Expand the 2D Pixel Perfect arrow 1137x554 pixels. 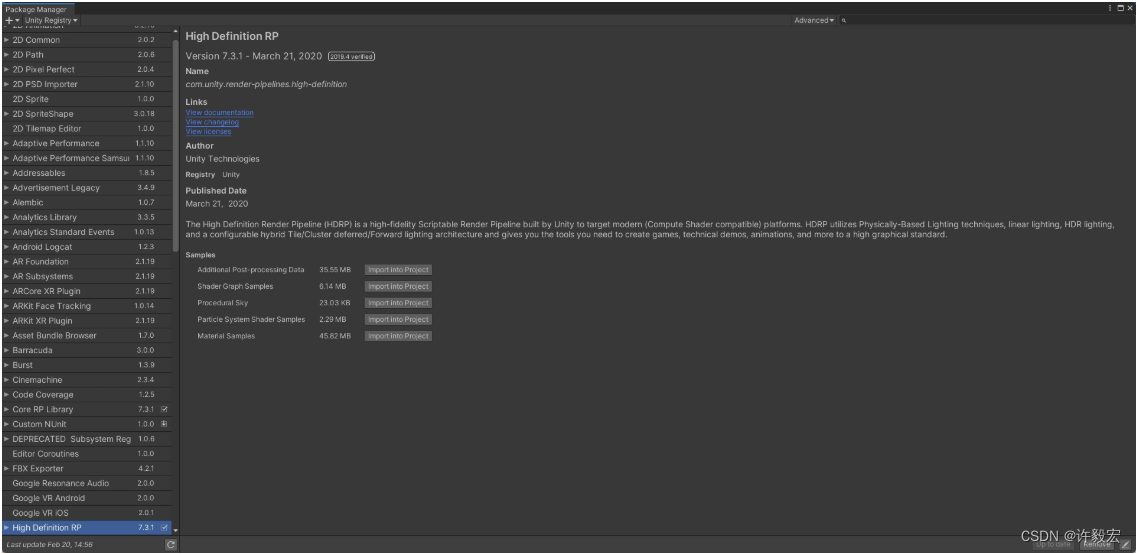click(x=7, y=70)
